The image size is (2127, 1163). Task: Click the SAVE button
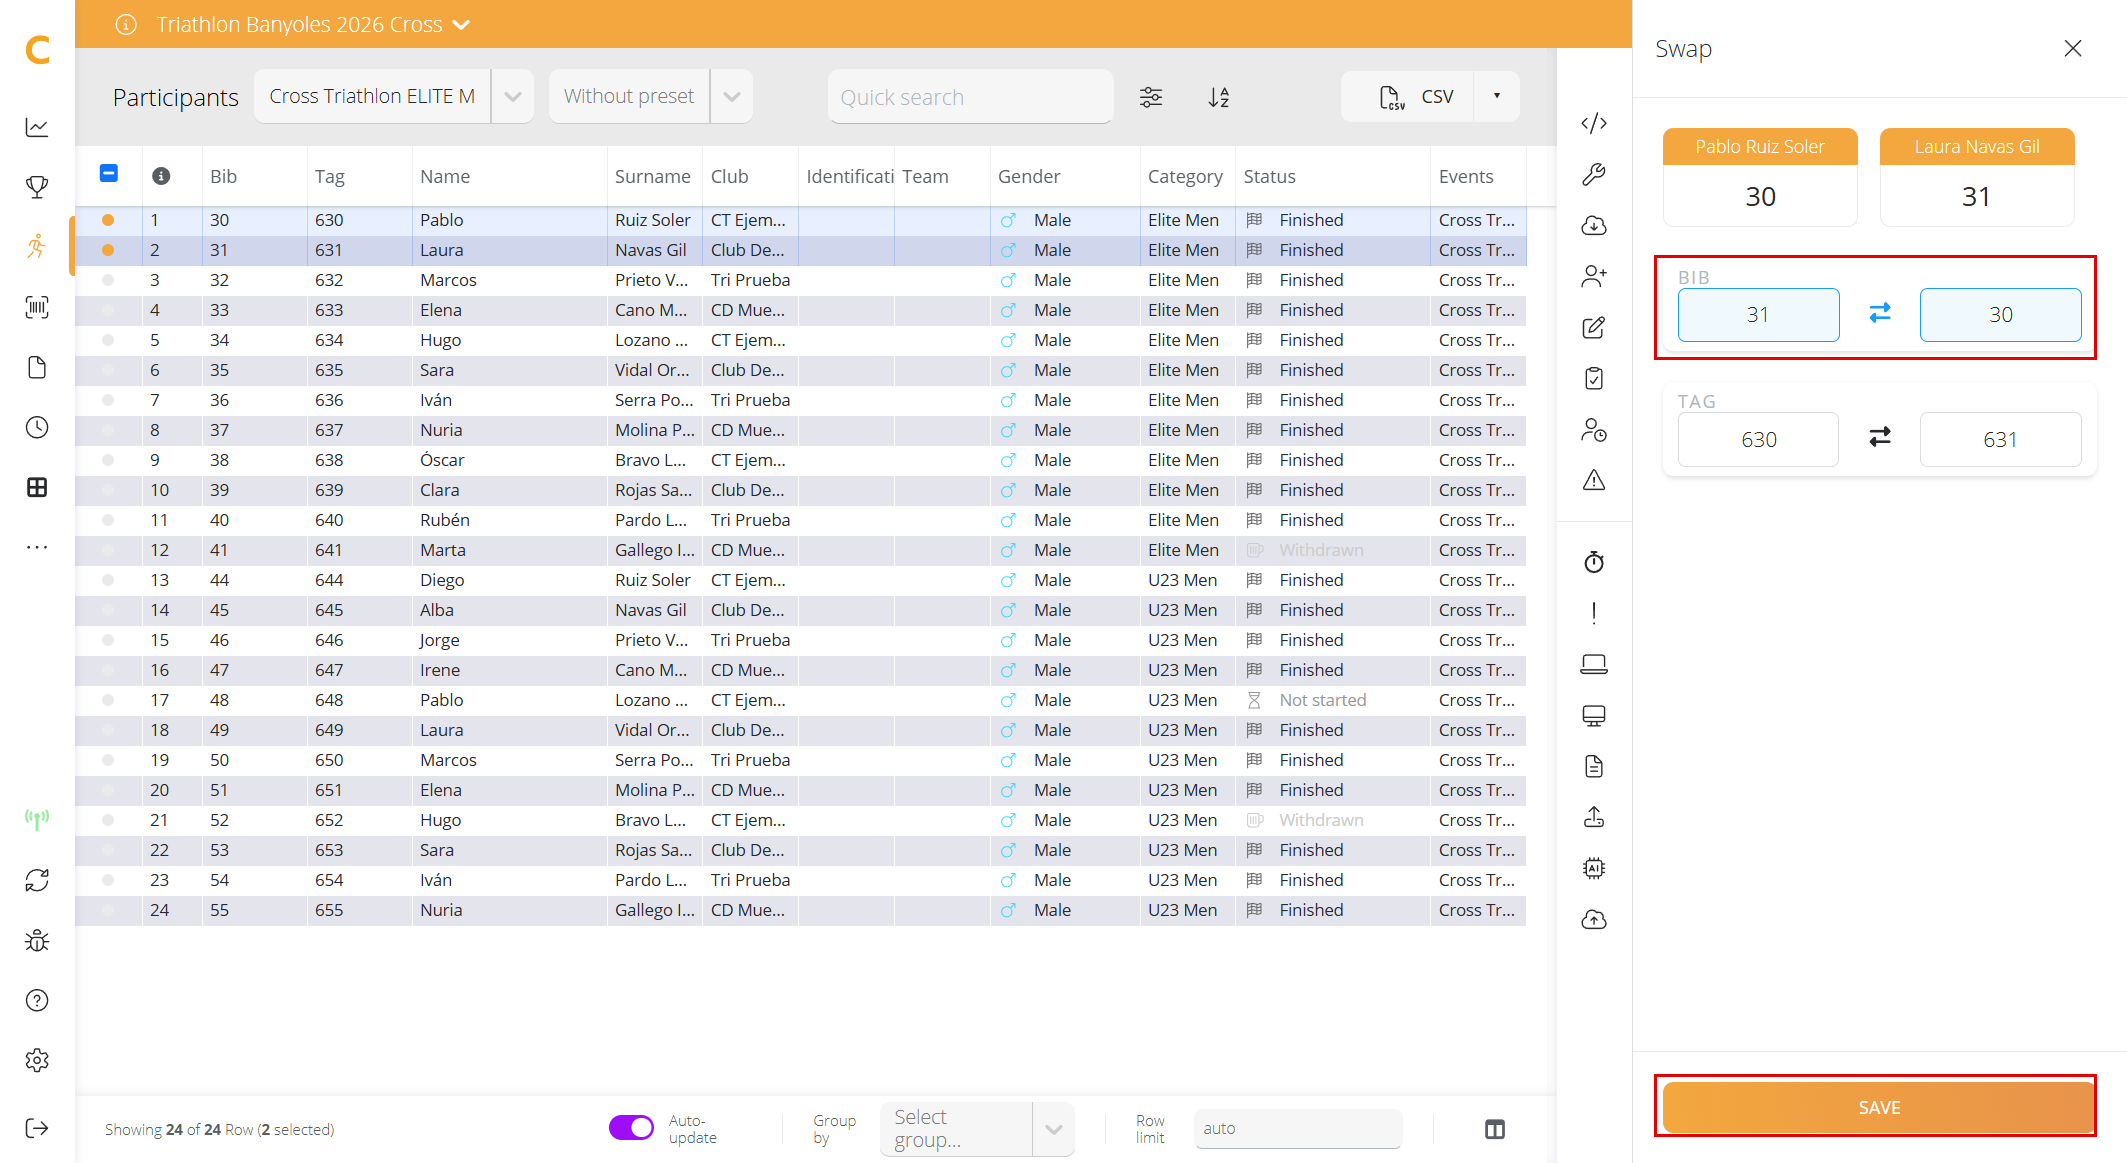click(1879, 1107)
